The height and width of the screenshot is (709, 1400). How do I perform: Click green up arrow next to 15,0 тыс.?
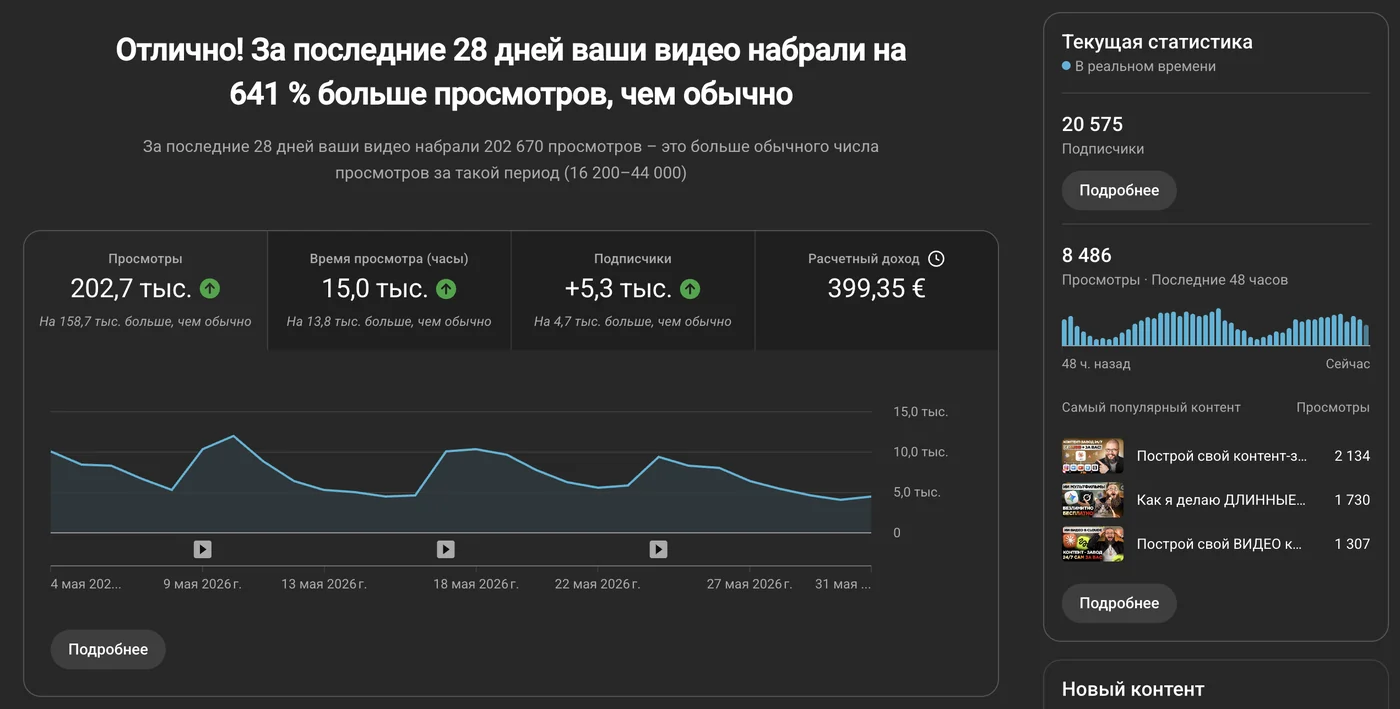tap(446, 289)
